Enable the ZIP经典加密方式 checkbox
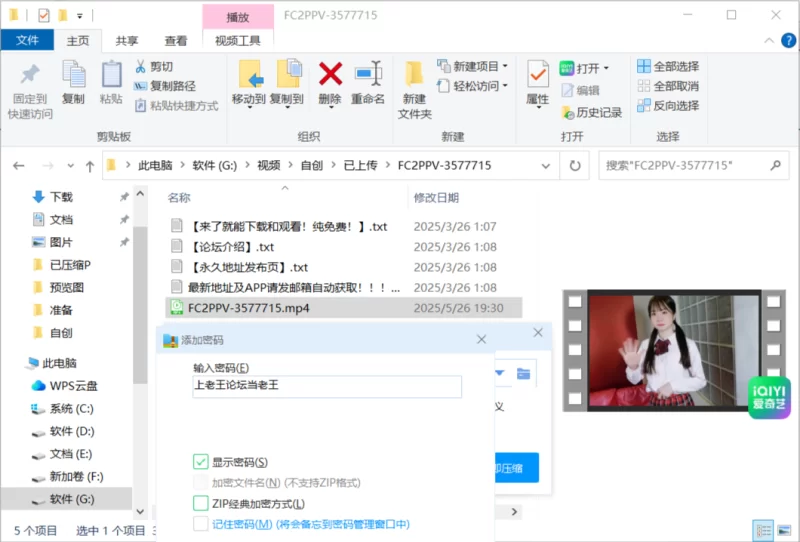800x542 pixels. pyautogui.click(x=201, y=504)
